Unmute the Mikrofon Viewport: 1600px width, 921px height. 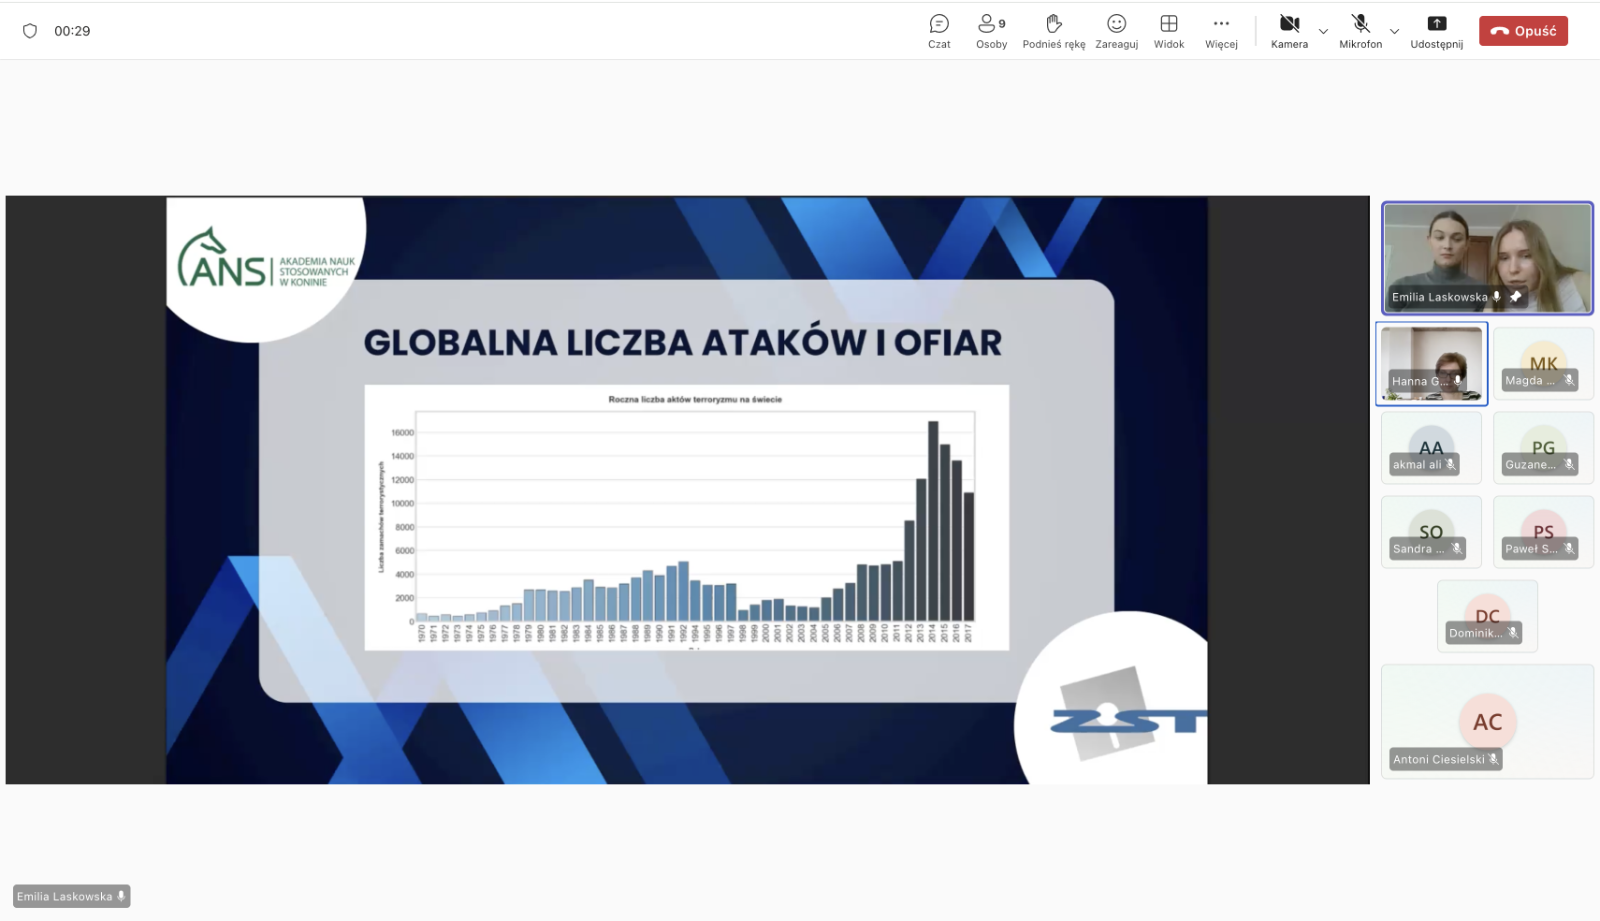click(x=1360, y=31)
